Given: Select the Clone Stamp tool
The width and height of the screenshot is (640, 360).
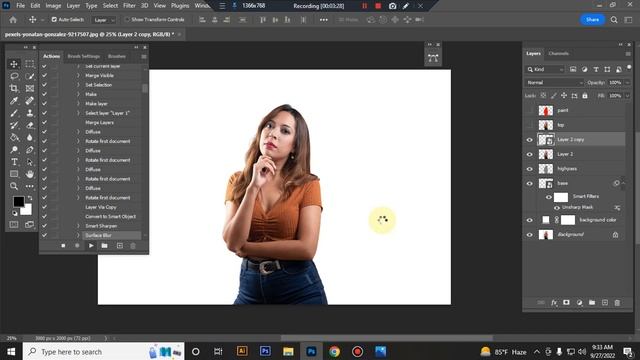Looking at the screenshot, I should coord(30,113).
